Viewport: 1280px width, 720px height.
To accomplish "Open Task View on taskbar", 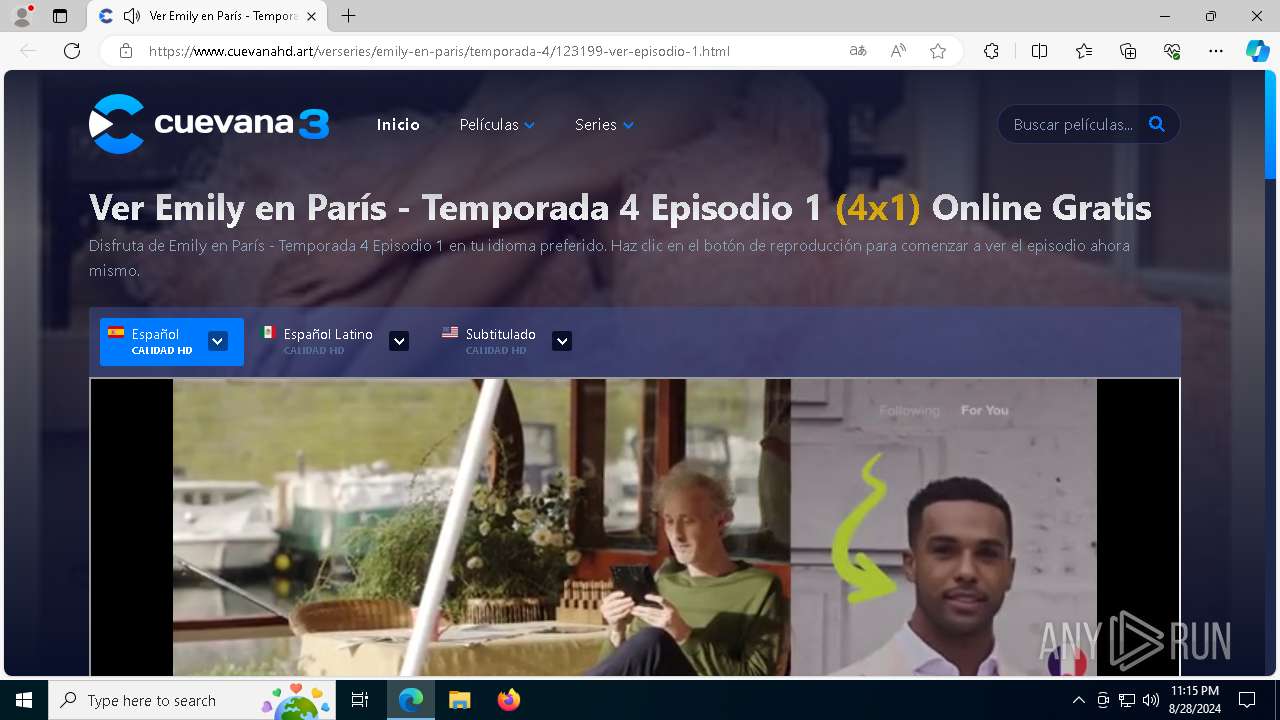I will 361,700.
